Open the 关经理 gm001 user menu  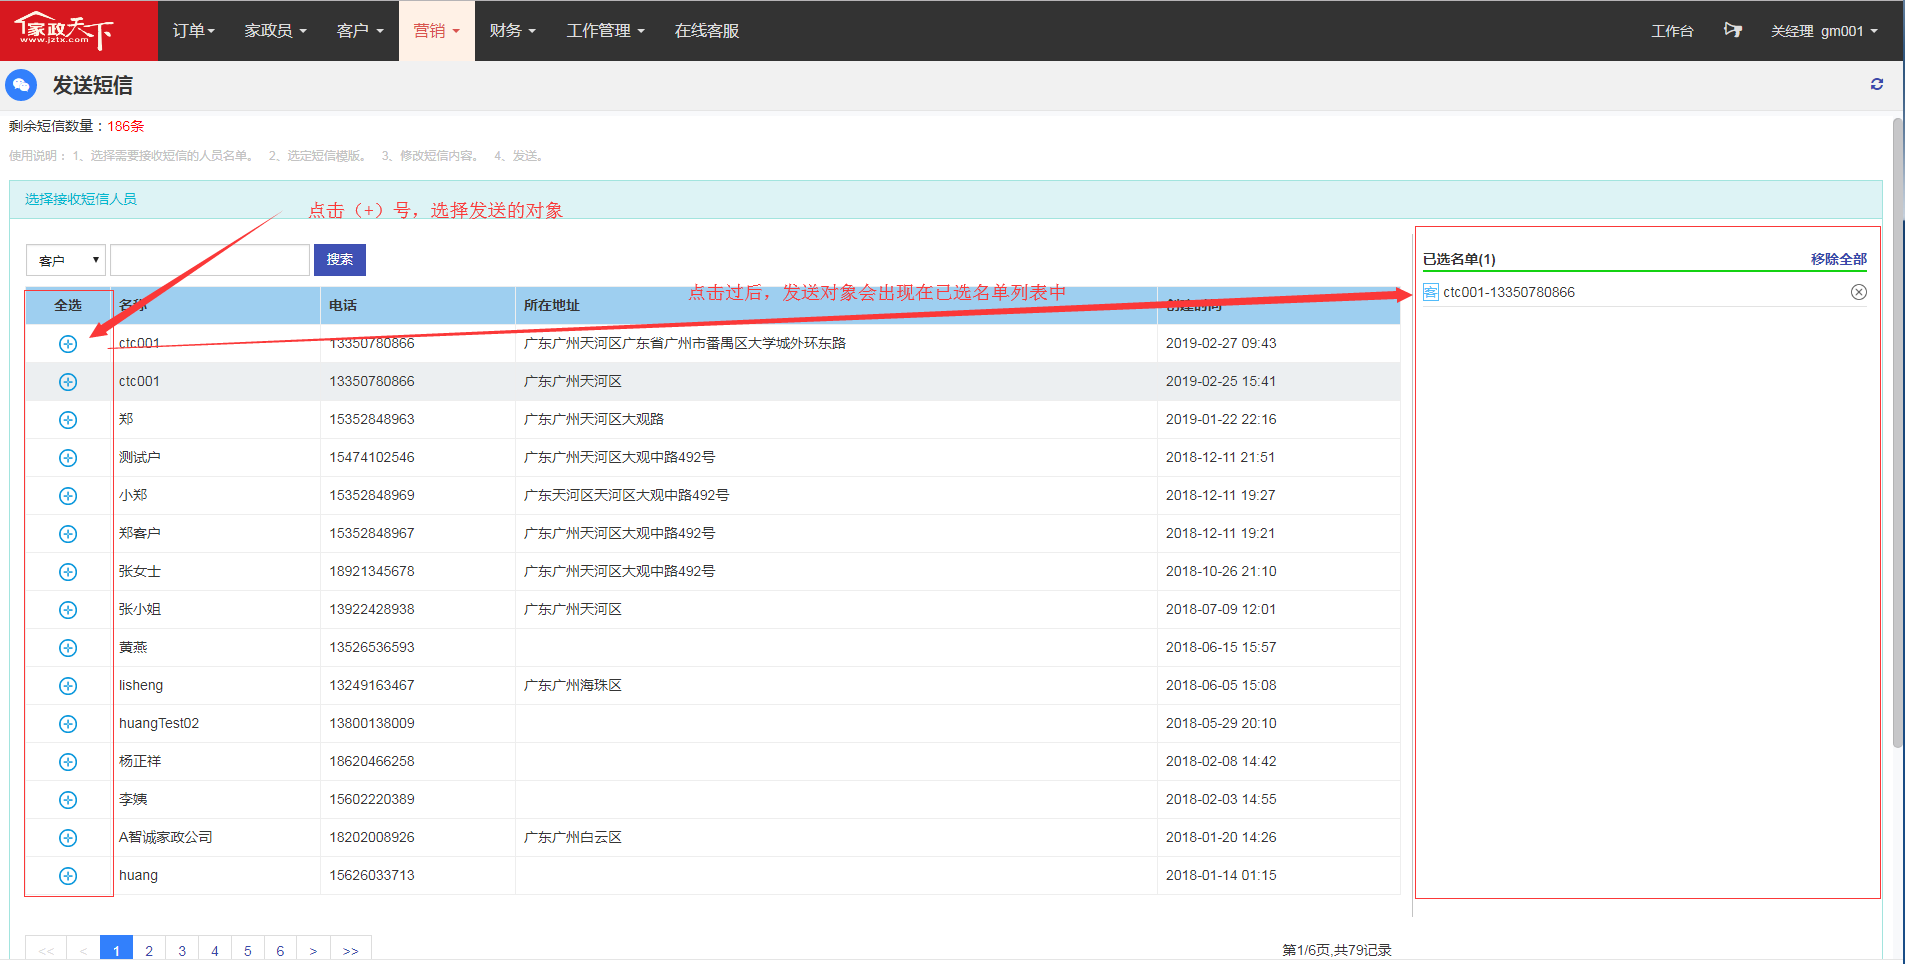(x=1824, y=31)
